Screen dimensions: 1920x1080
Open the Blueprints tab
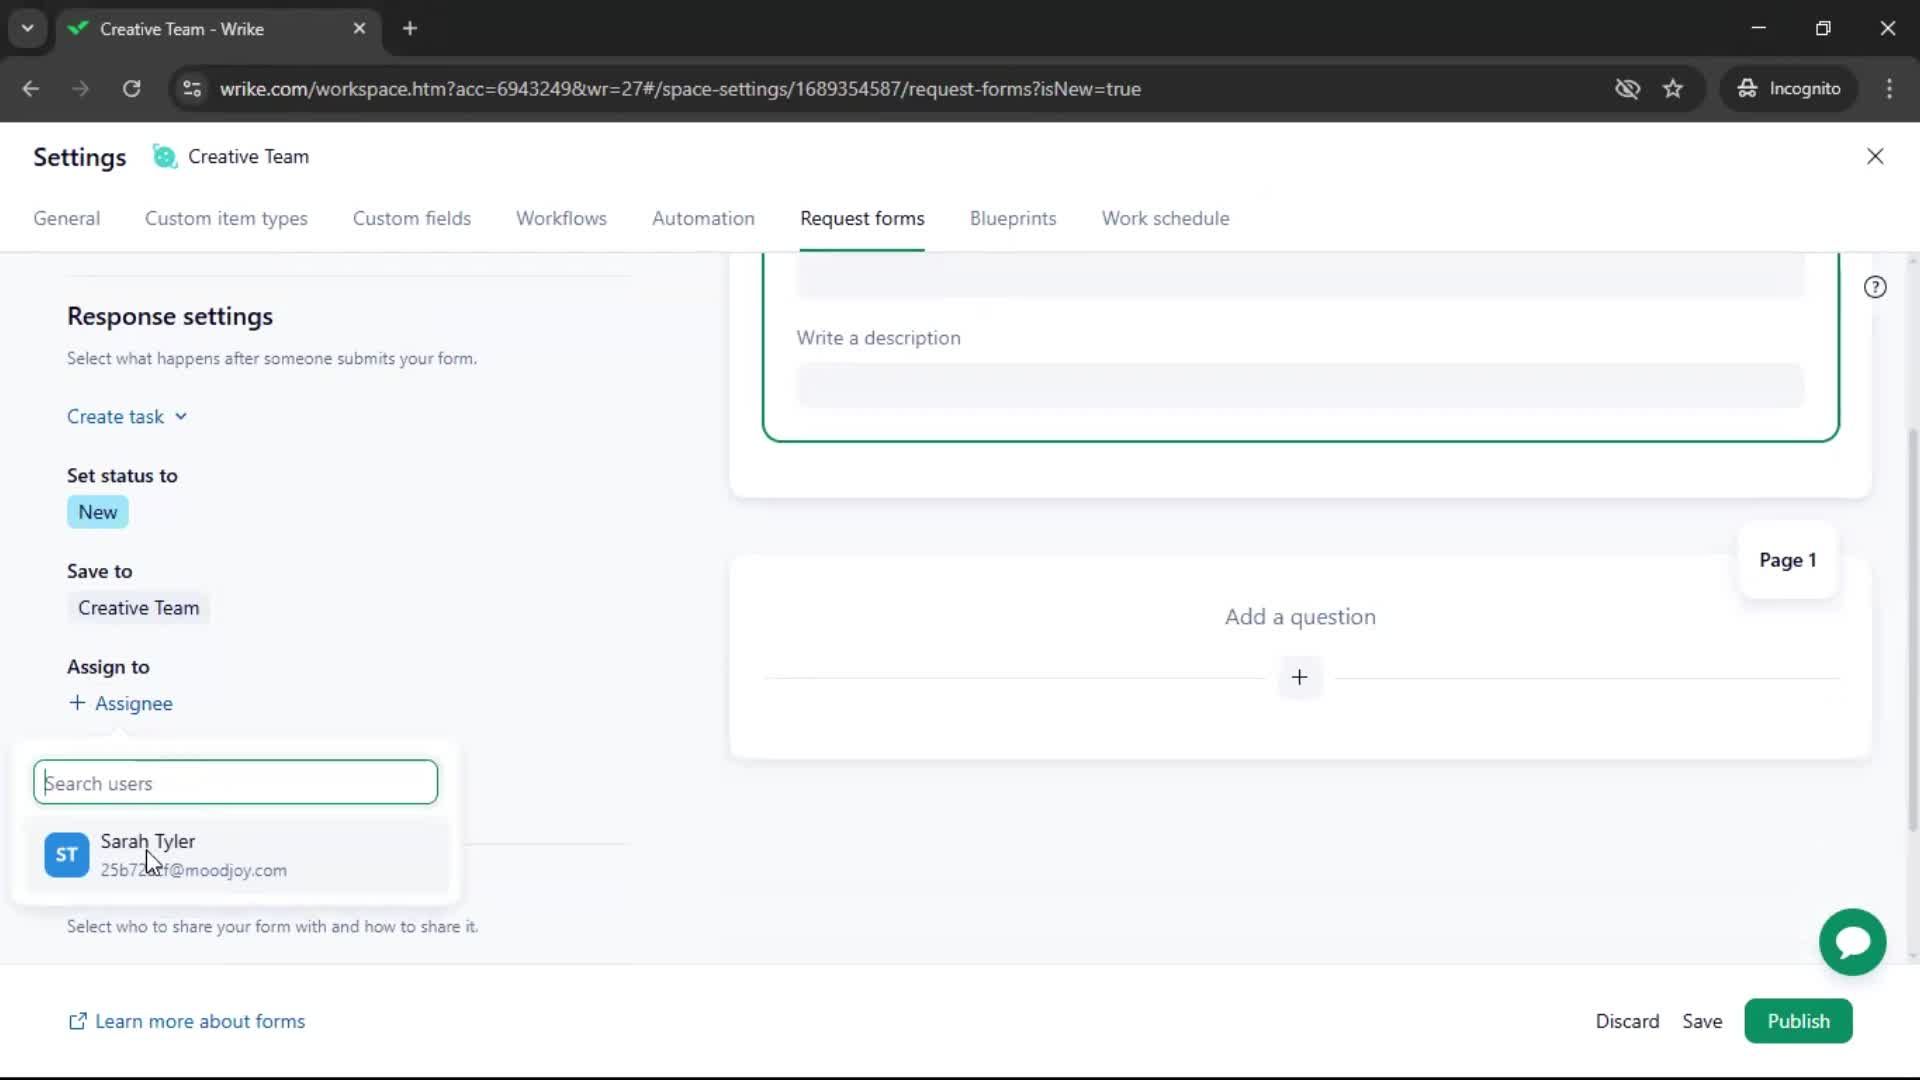click(x=1013, y=218)
